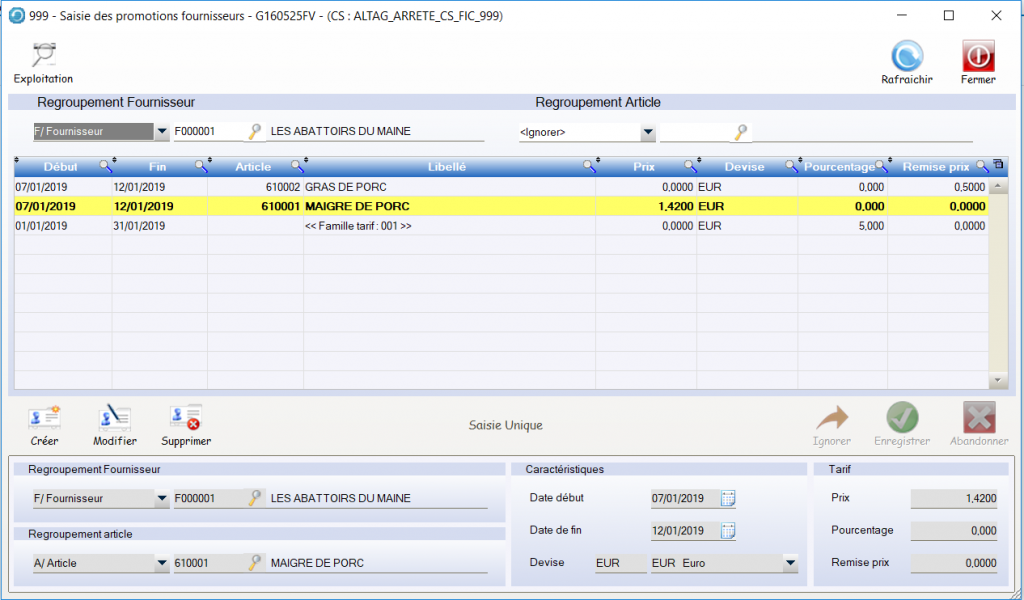This screenshot has height=600, width=1024.
Task: Click the Rafraichir refresh icon
Action: tap(906, 57)
